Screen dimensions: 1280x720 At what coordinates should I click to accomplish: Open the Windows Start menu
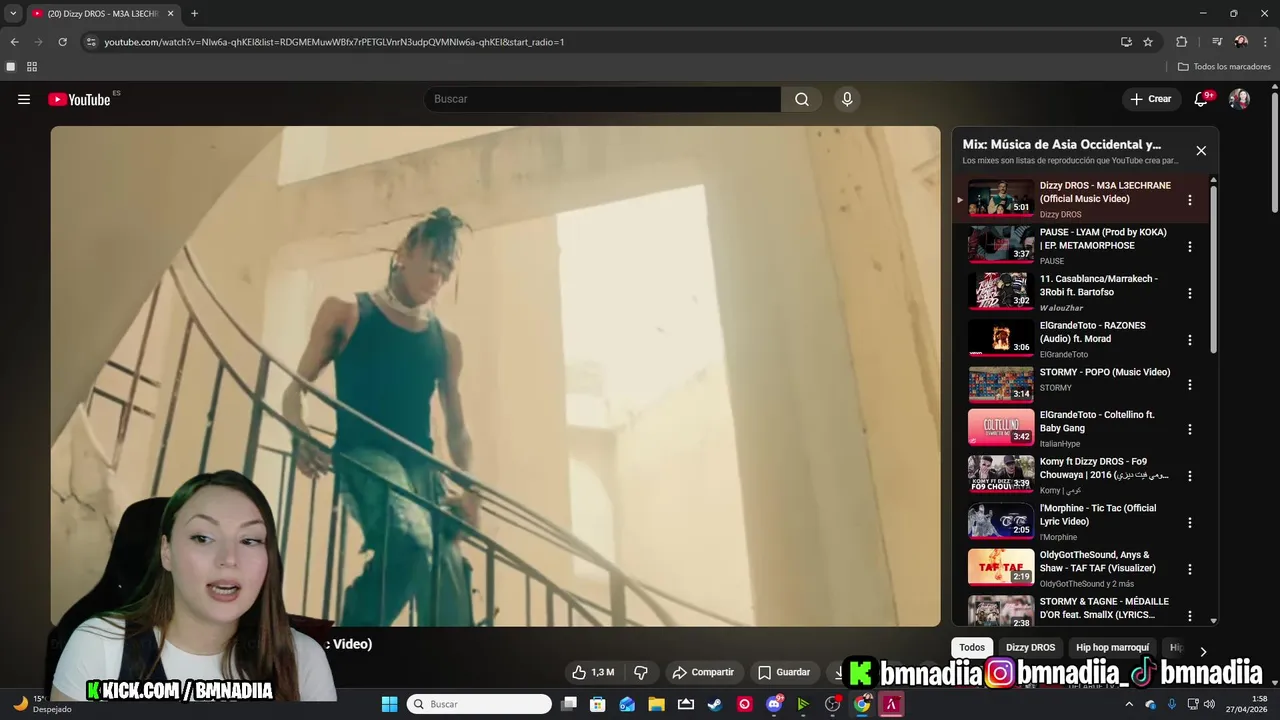[x=389, y=704]
